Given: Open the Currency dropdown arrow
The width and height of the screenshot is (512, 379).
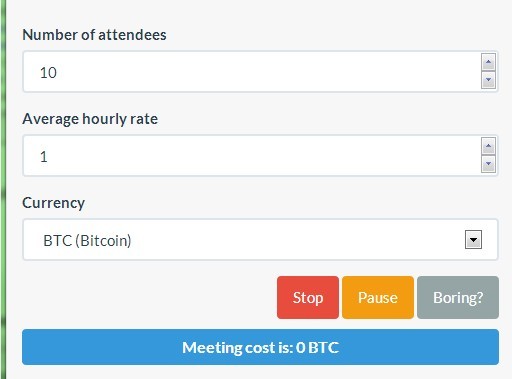Looking at the screenshot, I should pos(473,240).
